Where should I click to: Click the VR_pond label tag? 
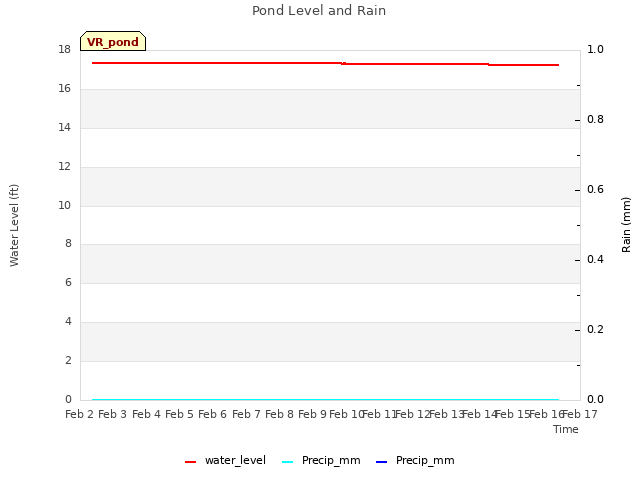113,41
